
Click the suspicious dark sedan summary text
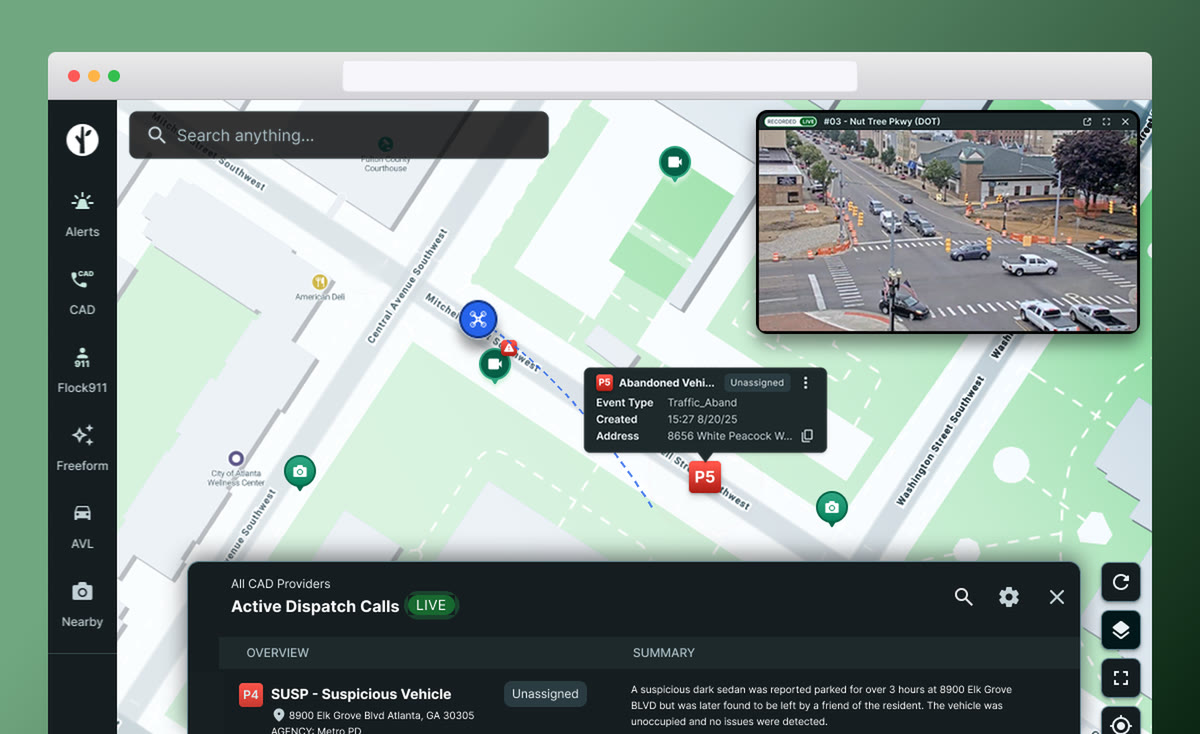point(821,705)
